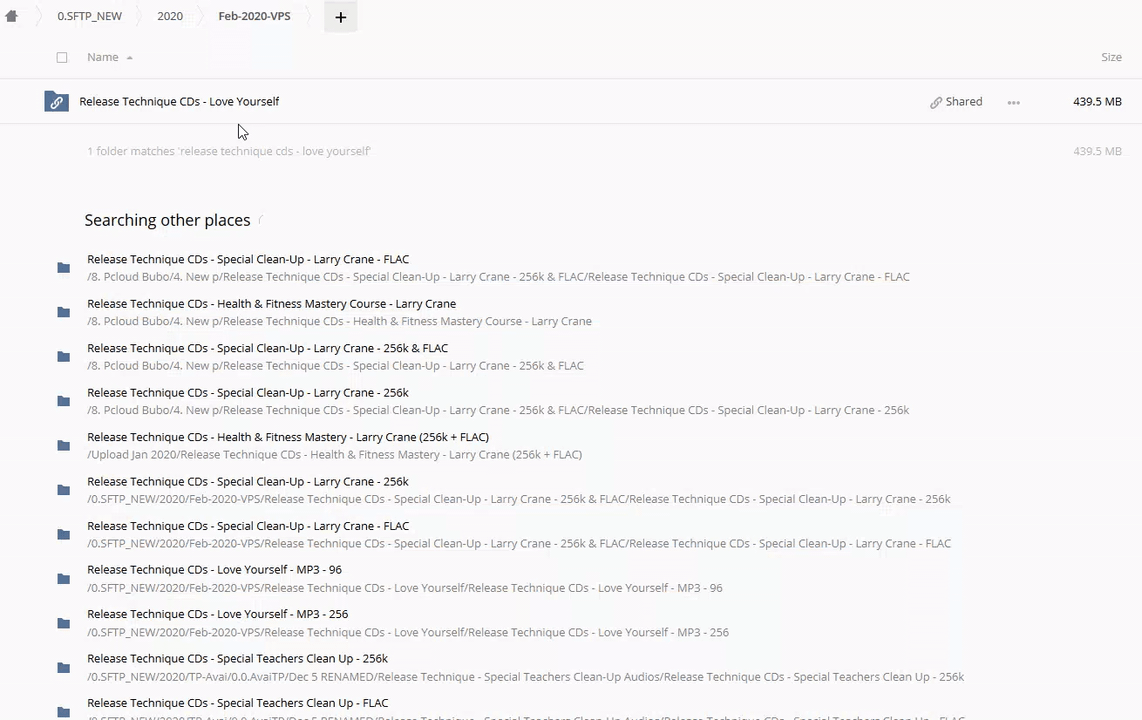Viewport: 1142px width, 720px height.
Task: Open the /Upload Jan 2020 path line
Action: point(334,454)
